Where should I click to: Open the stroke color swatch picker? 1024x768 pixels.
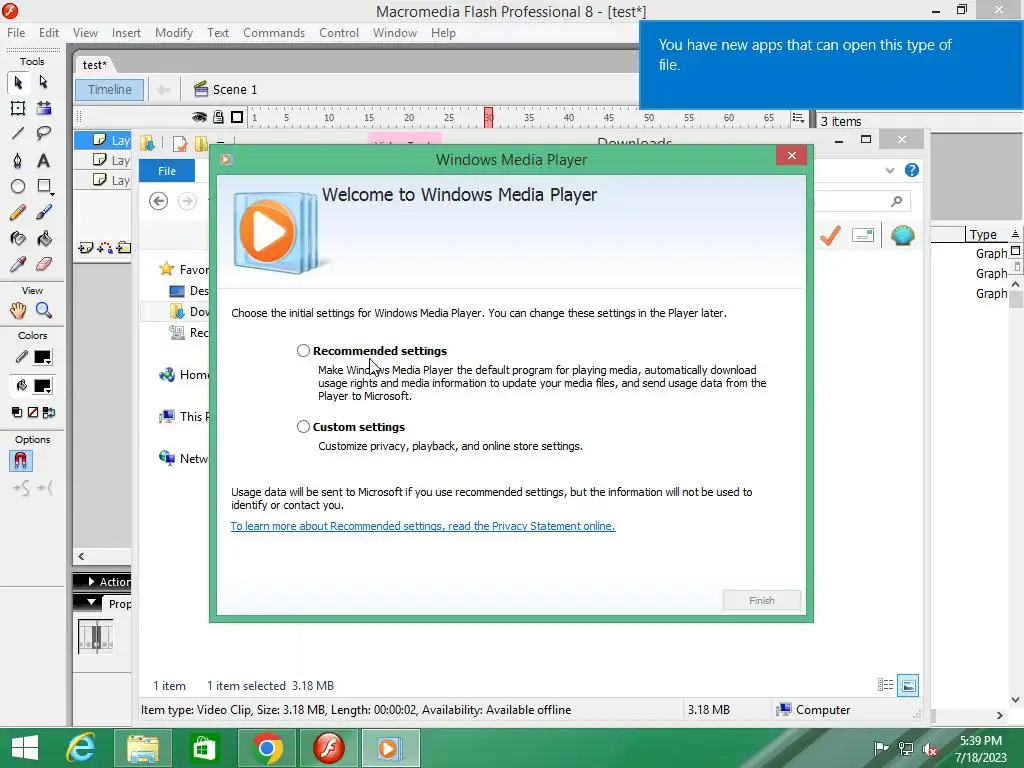tap(42, 357)
